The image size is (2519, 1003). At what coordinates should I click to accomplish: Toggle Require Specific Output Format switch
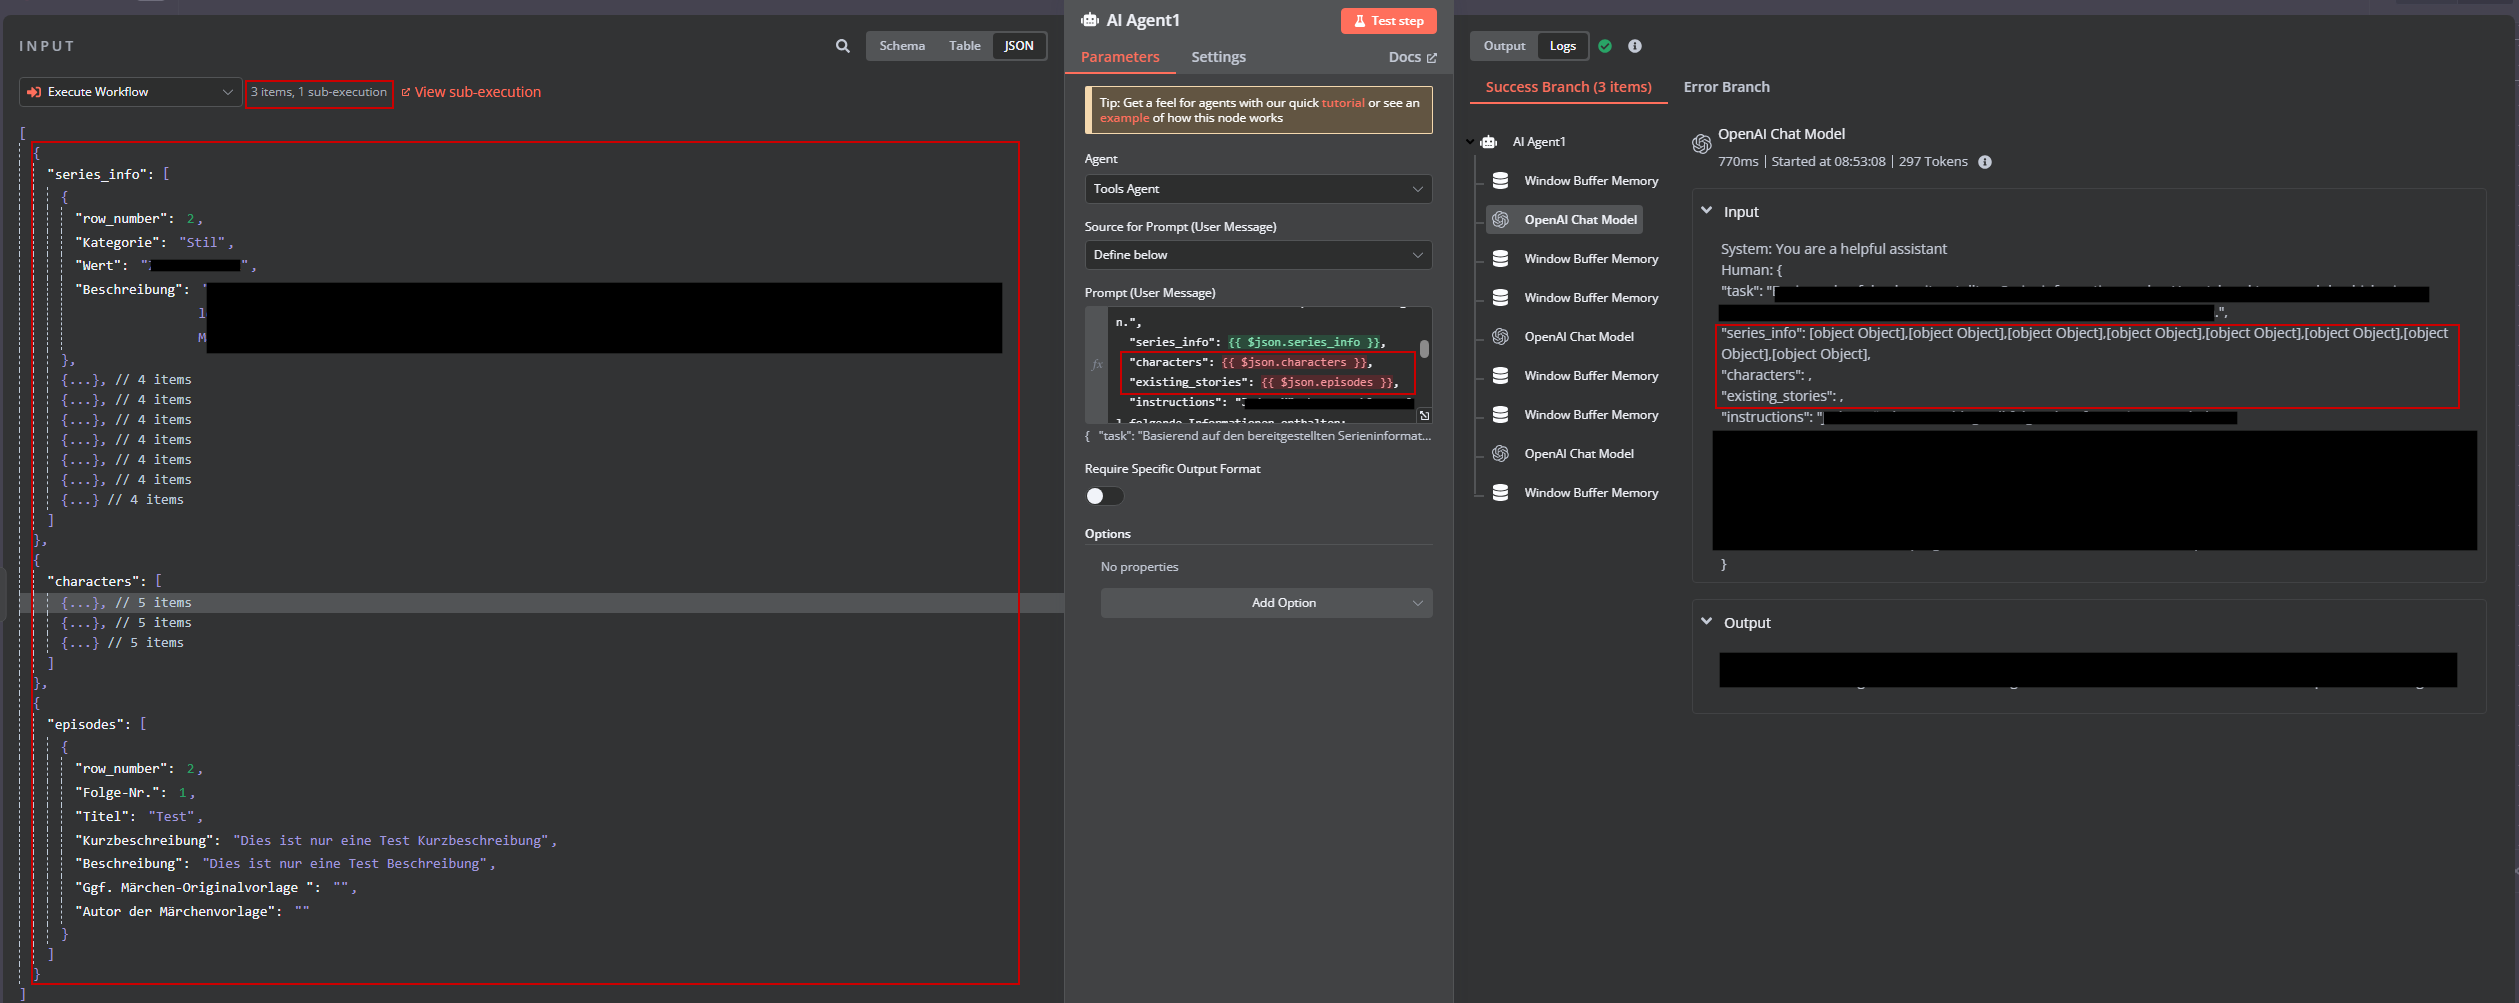pos(1104,496)
